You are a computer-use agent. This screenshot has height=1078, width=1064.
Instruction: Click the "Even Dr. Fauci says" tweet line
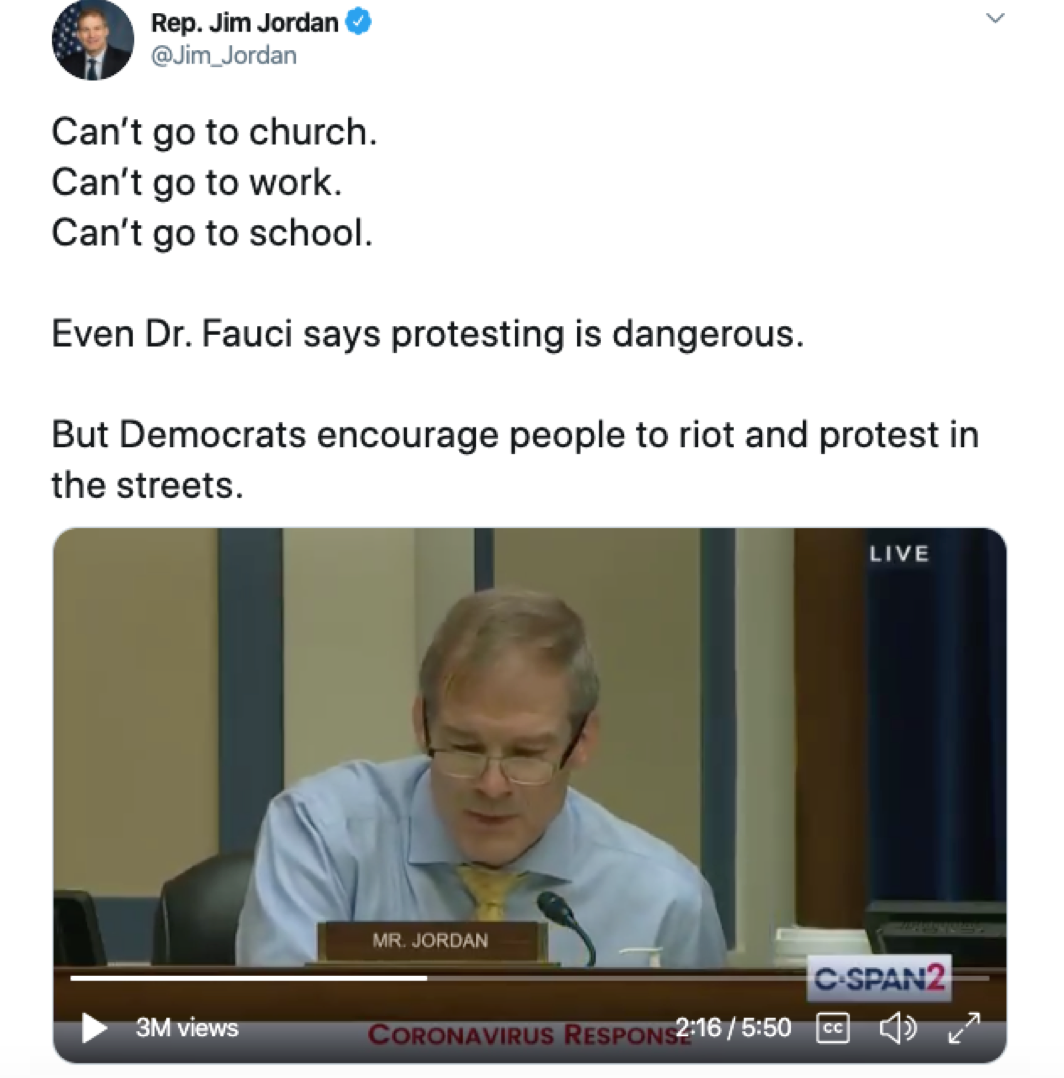[427, 334]
